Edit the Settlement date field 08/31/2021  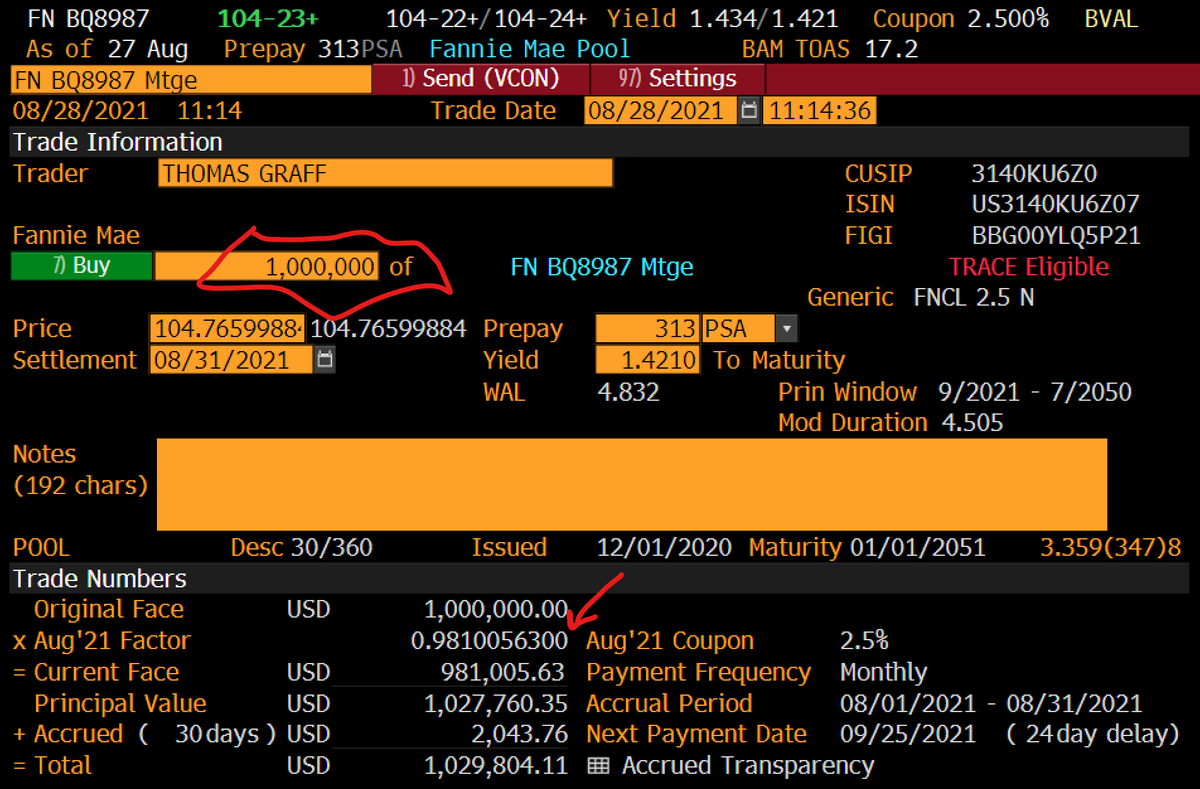tap(232, 360)
